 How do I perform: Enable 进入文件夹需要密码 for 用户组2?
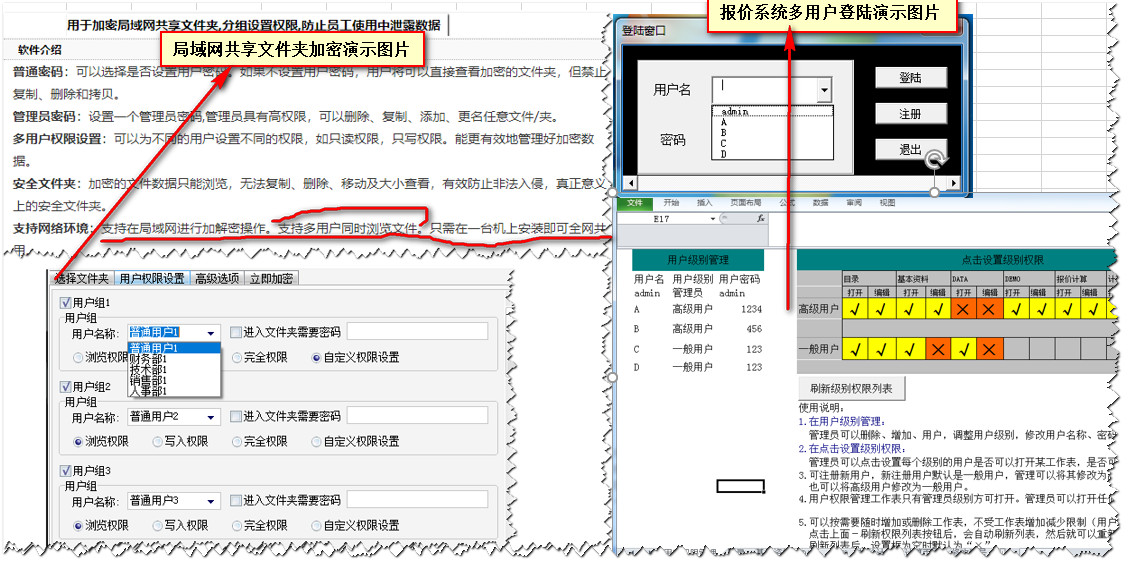click(x=236, y=416)
